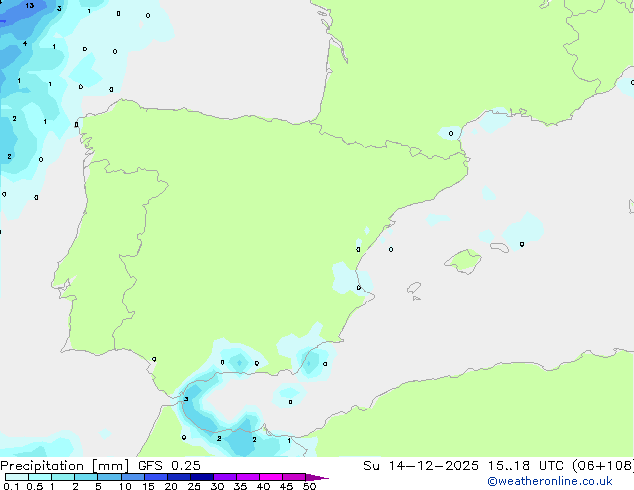Screen dimensions: 634x490
Task: Click the 0.1–0.5 mm legend color swatch
Action: [17, 477]
